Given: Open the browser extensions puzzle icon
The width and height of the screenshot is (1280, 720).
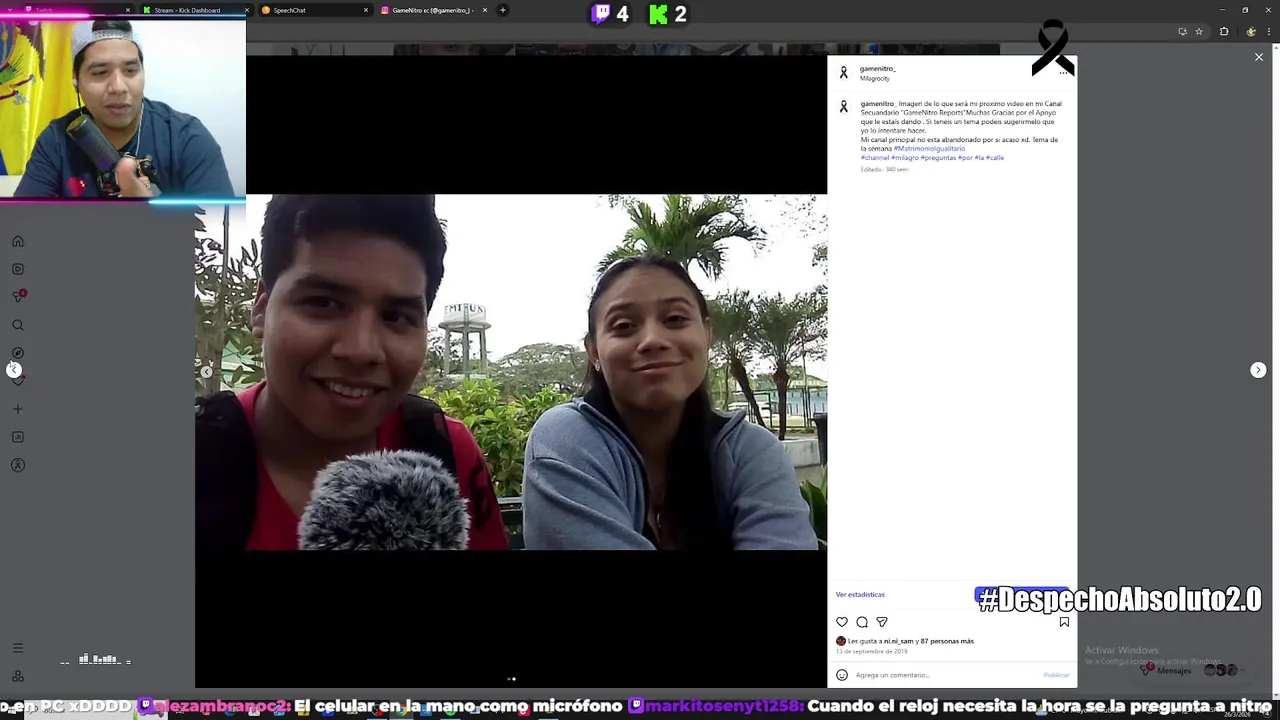Looking at the screenshot, I should click(x=1224, y=31).
